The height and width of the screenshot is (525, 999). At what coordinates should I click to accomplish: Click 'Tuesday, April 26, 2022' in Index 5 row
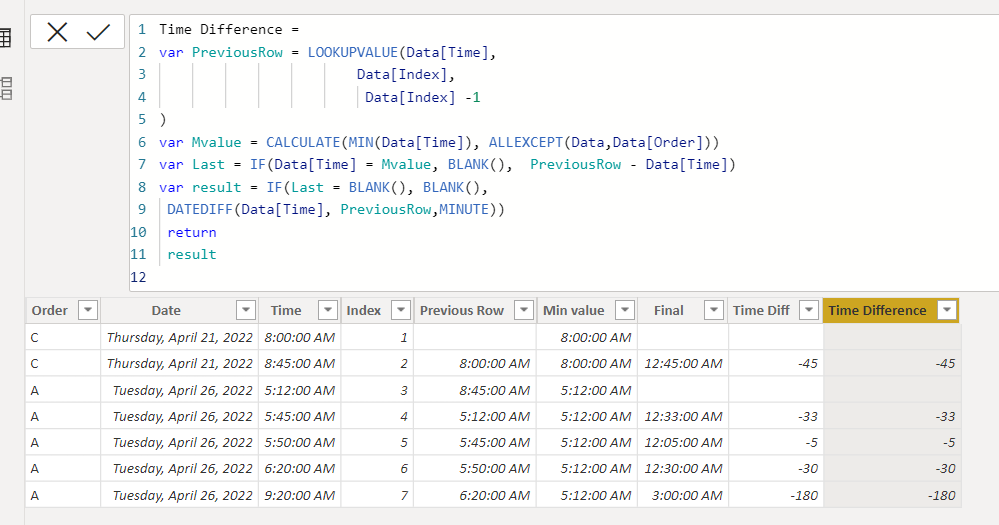[x=179, y=442]
